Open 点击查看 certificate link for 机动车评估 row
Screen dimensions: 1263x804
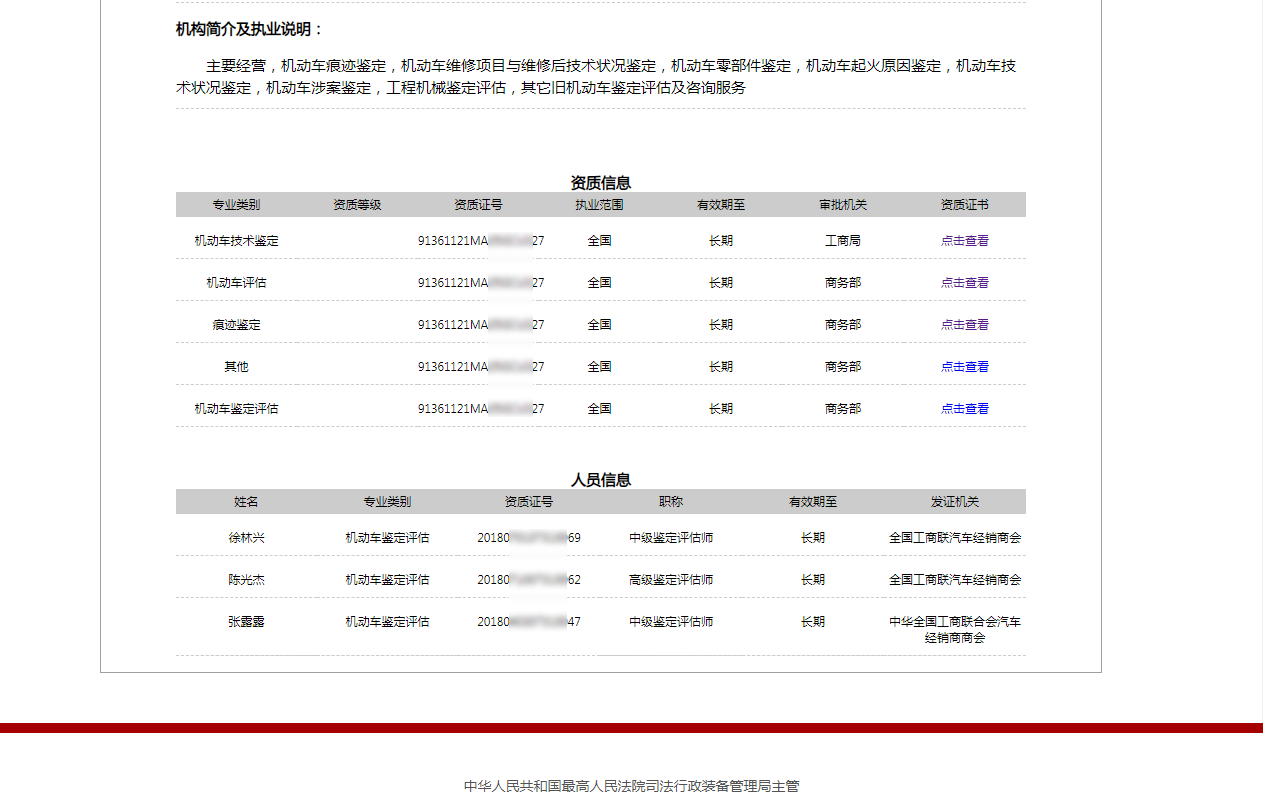(x=964, y=283)
